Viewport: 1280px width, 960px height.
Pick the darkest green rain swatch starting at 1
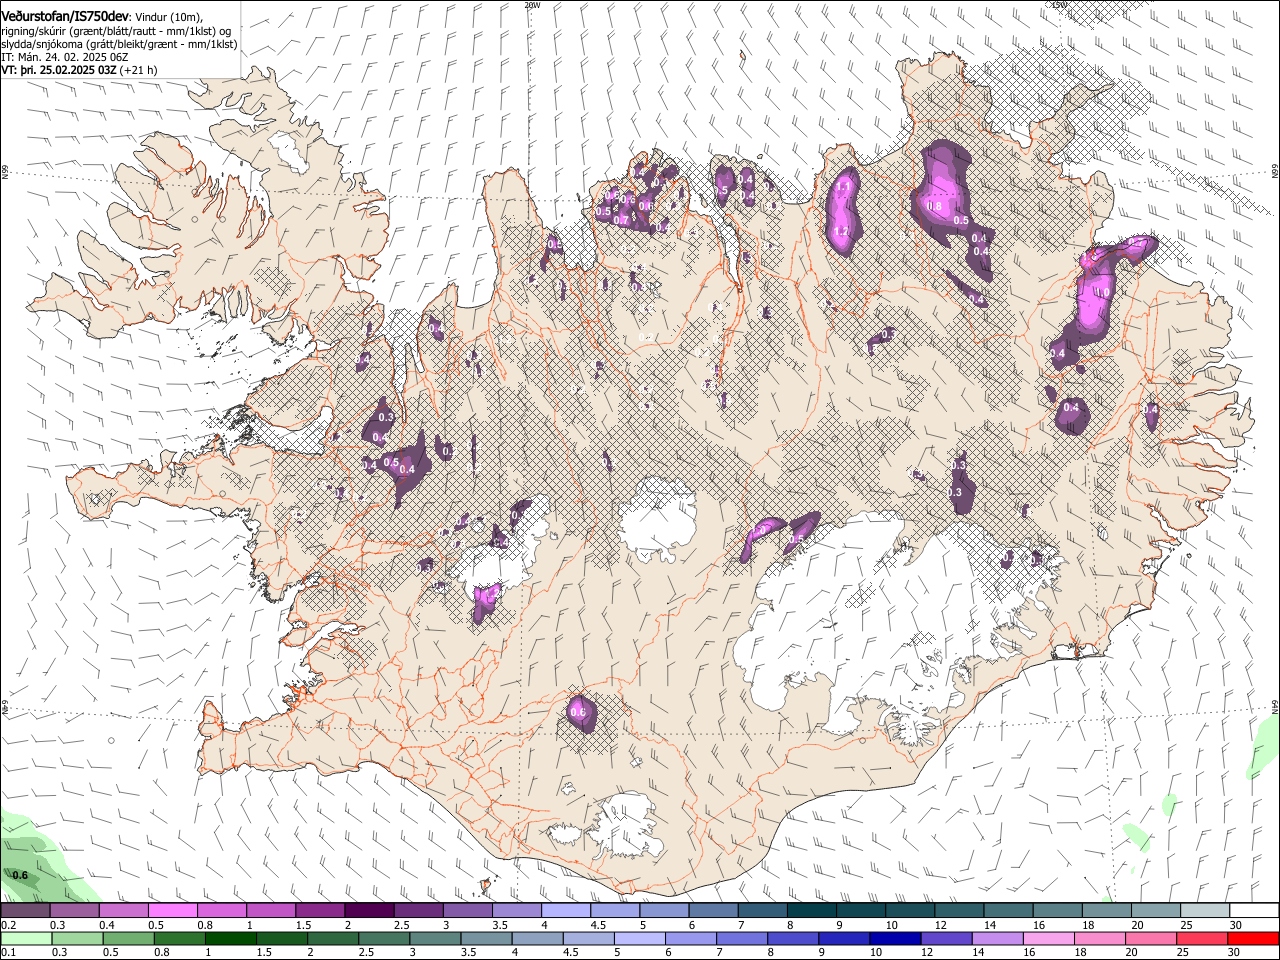click(229, 939)
